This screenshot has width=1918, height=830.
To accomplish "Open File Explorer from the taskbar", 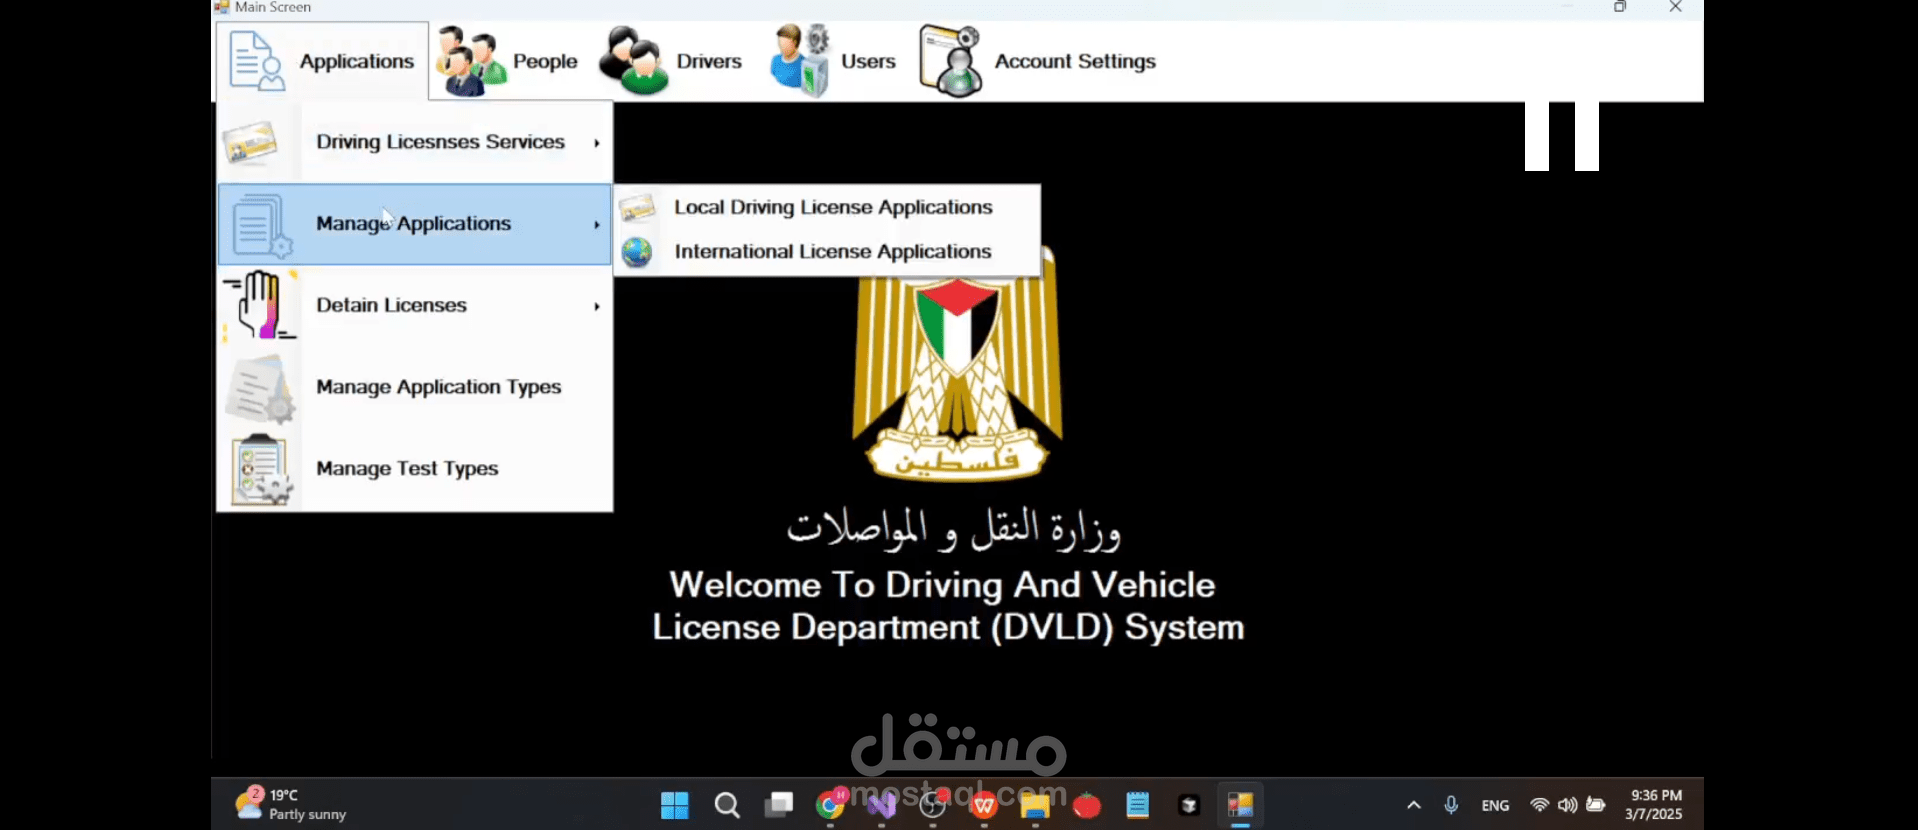I will point(1035,805).
